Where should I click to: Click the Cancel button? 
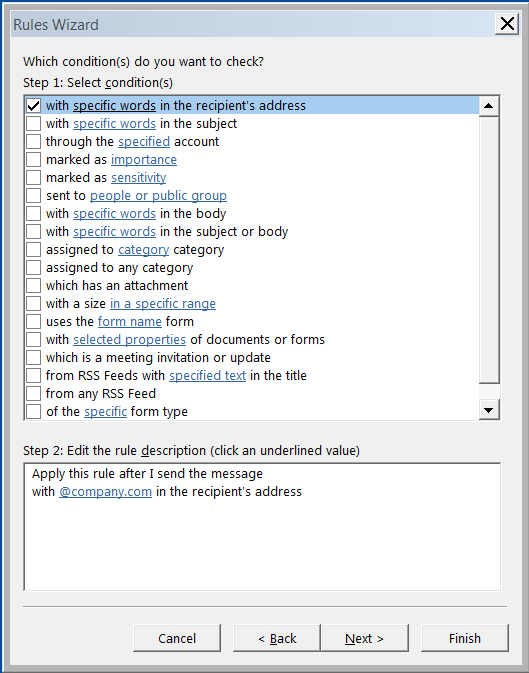click(x=177, y=639)
